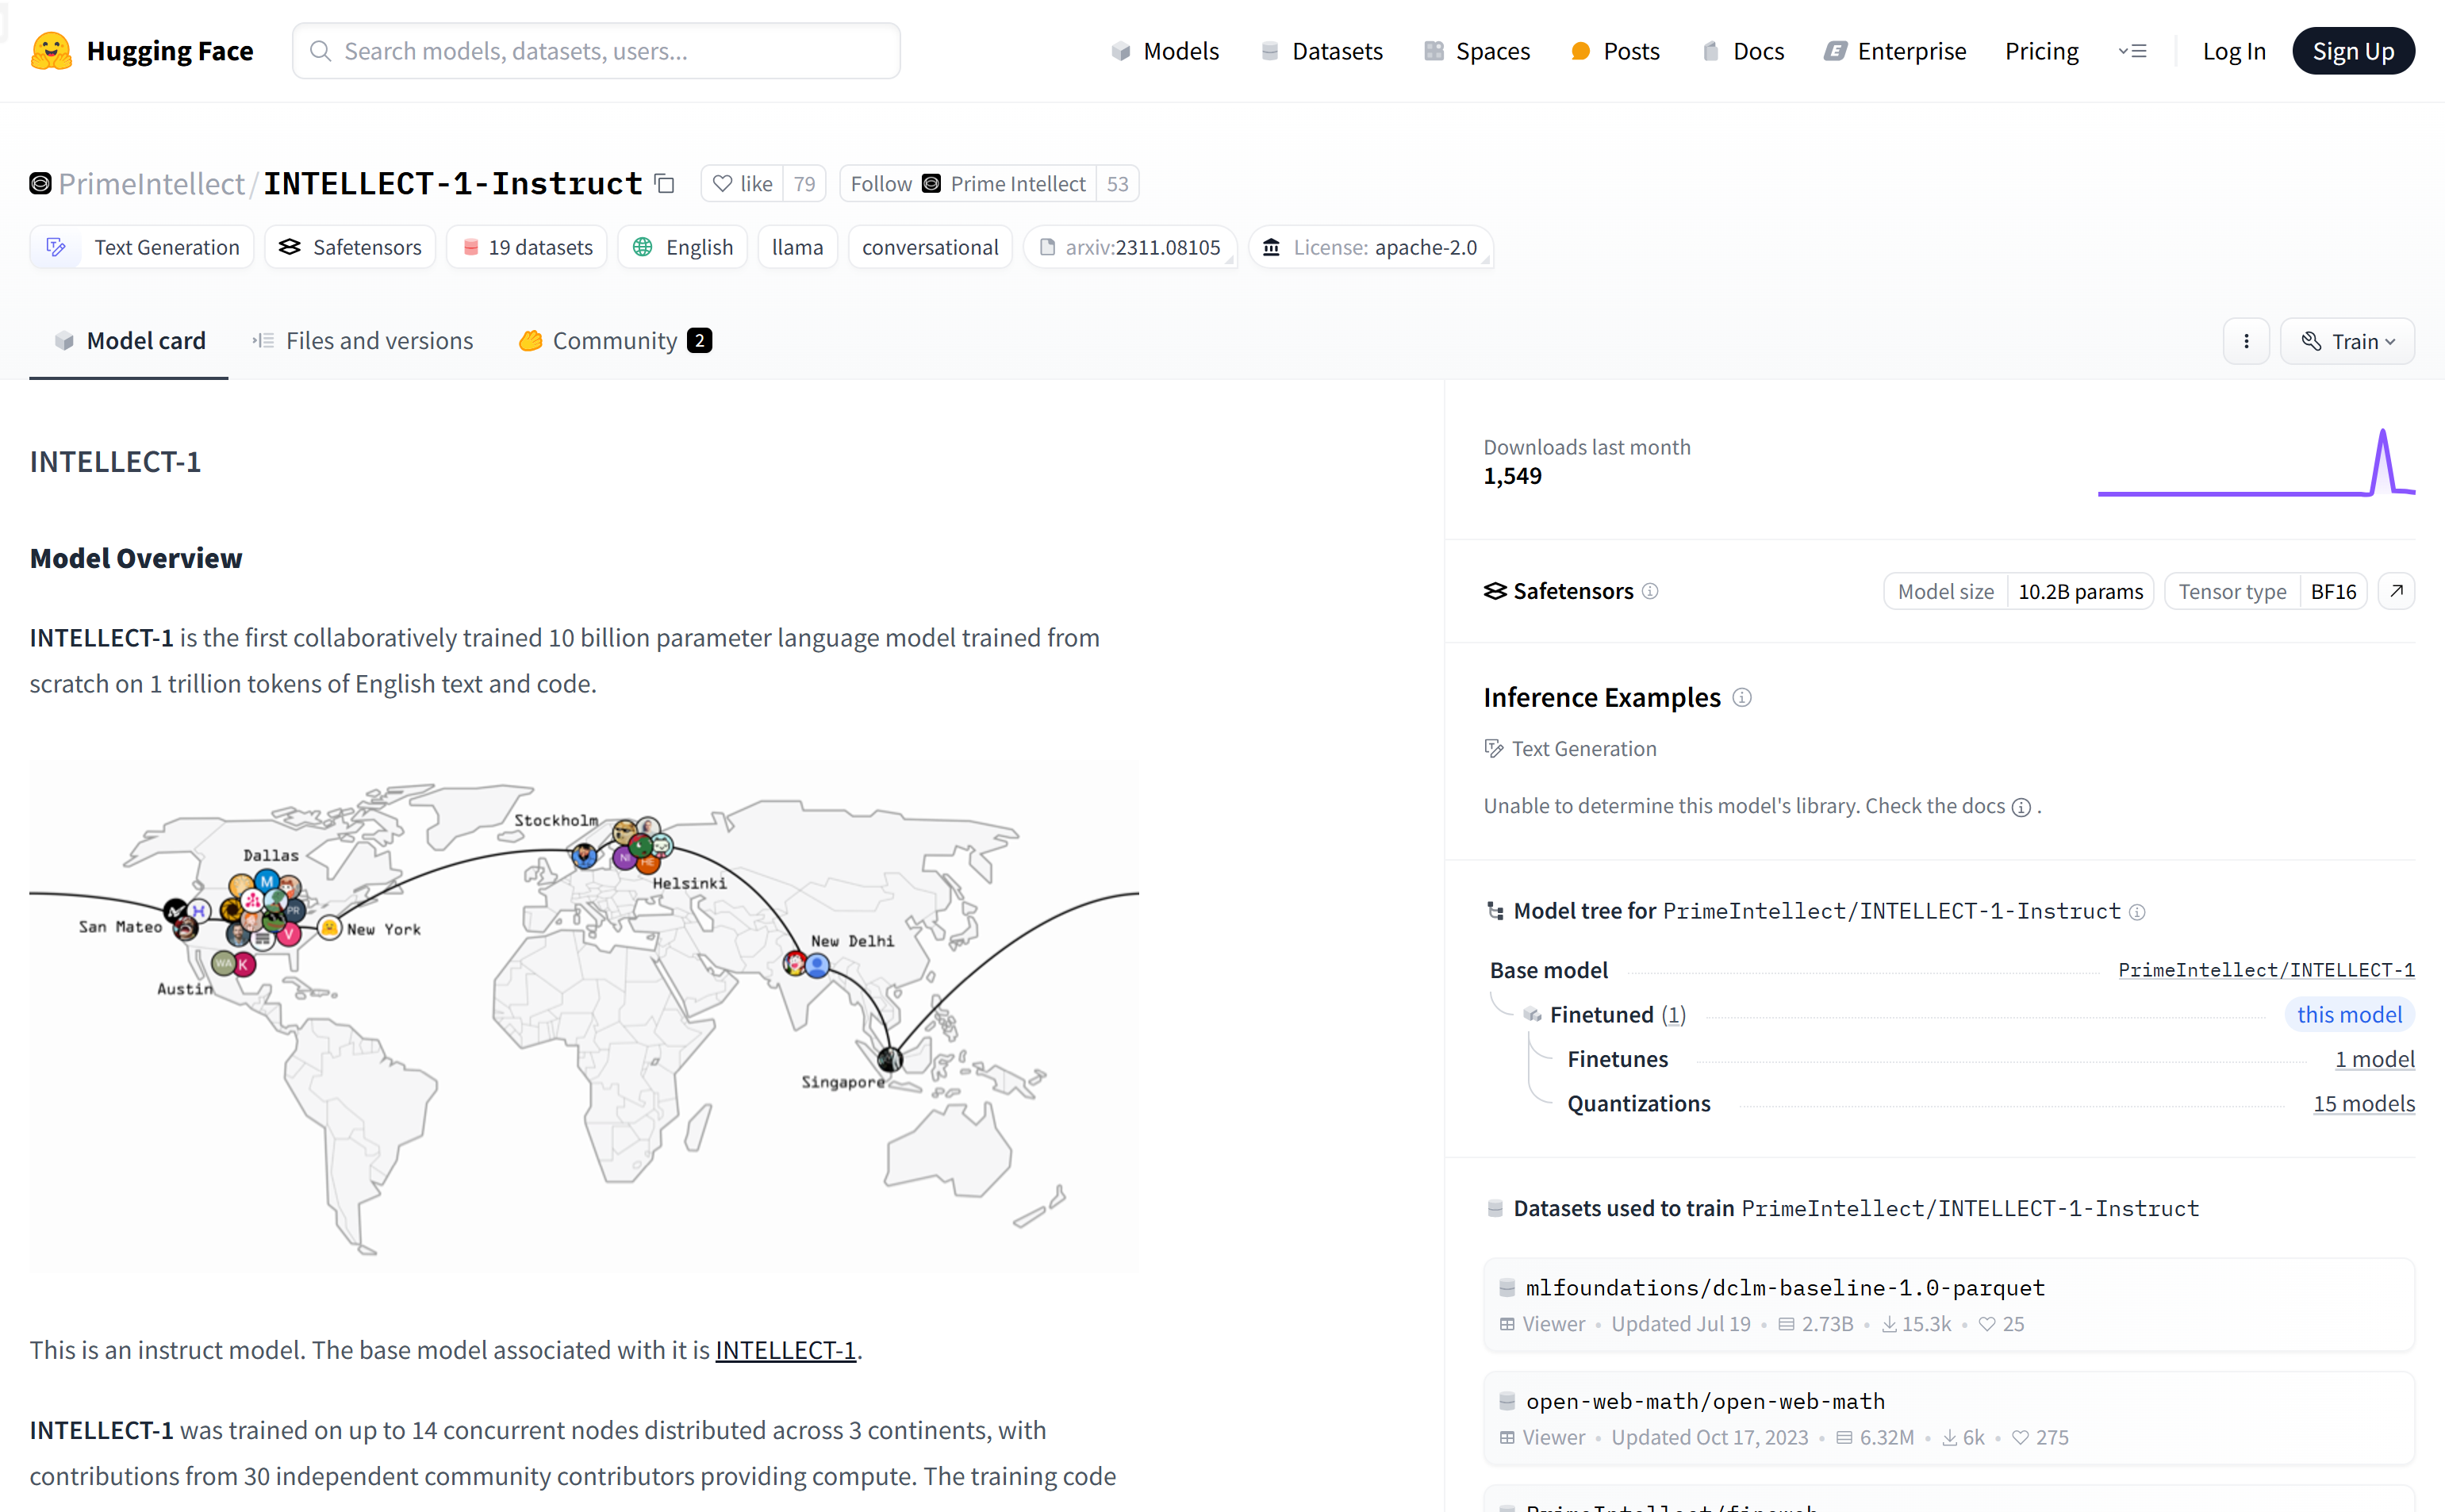Click the Safetensors sidebar heading icon
2445x1512 pixels.
pyautogui.click(x=1495, y=591)
